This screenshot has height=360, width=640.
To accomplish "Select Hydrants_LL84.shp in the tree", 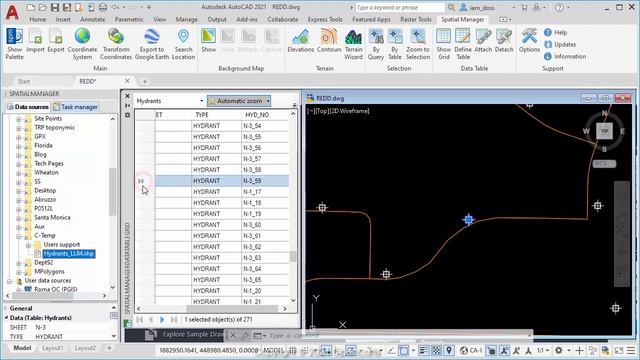I will tap(69, 253).
